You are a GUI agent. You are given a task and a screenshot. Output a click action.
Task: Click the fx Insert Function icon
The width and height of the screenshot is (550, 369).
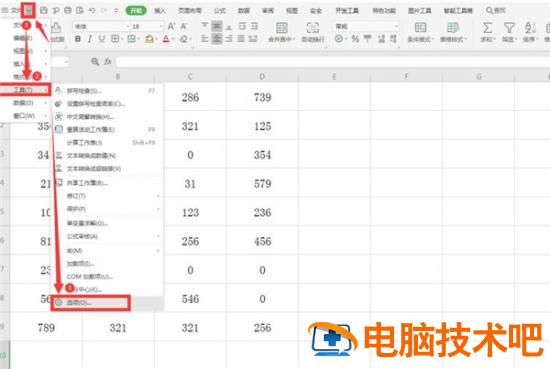pyautogui.click(x=108, y=62)
